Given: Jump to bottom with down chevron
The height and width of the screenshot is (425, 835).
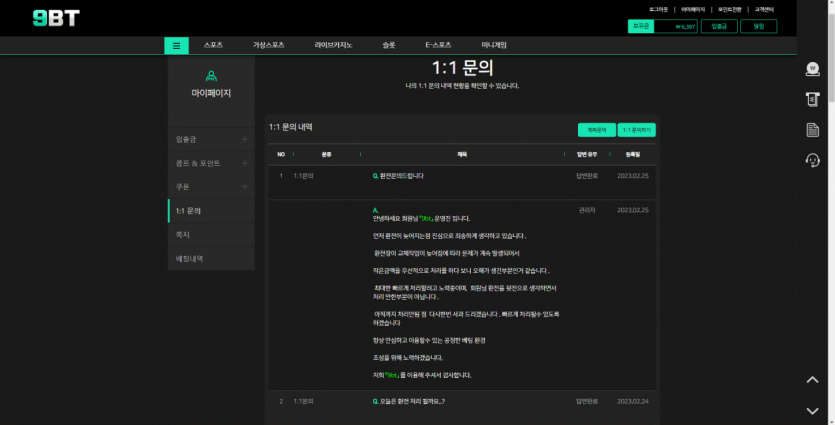Looking at the screenshot, I should click(813, 410).
